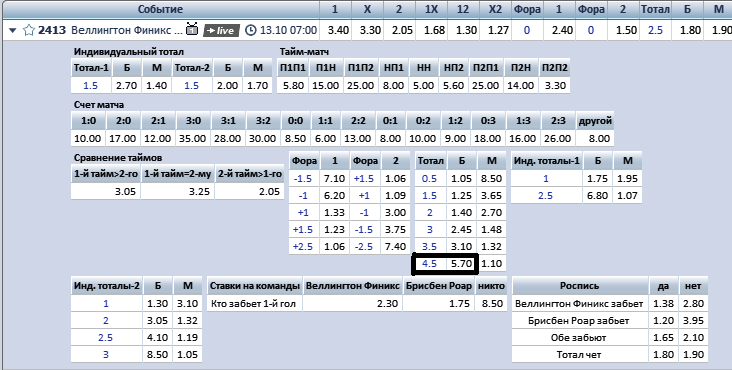The width and height of the screenshot is (732, 370).
Task: Select Тотал-1 over odds 2.70
Action: pos(127,85)
